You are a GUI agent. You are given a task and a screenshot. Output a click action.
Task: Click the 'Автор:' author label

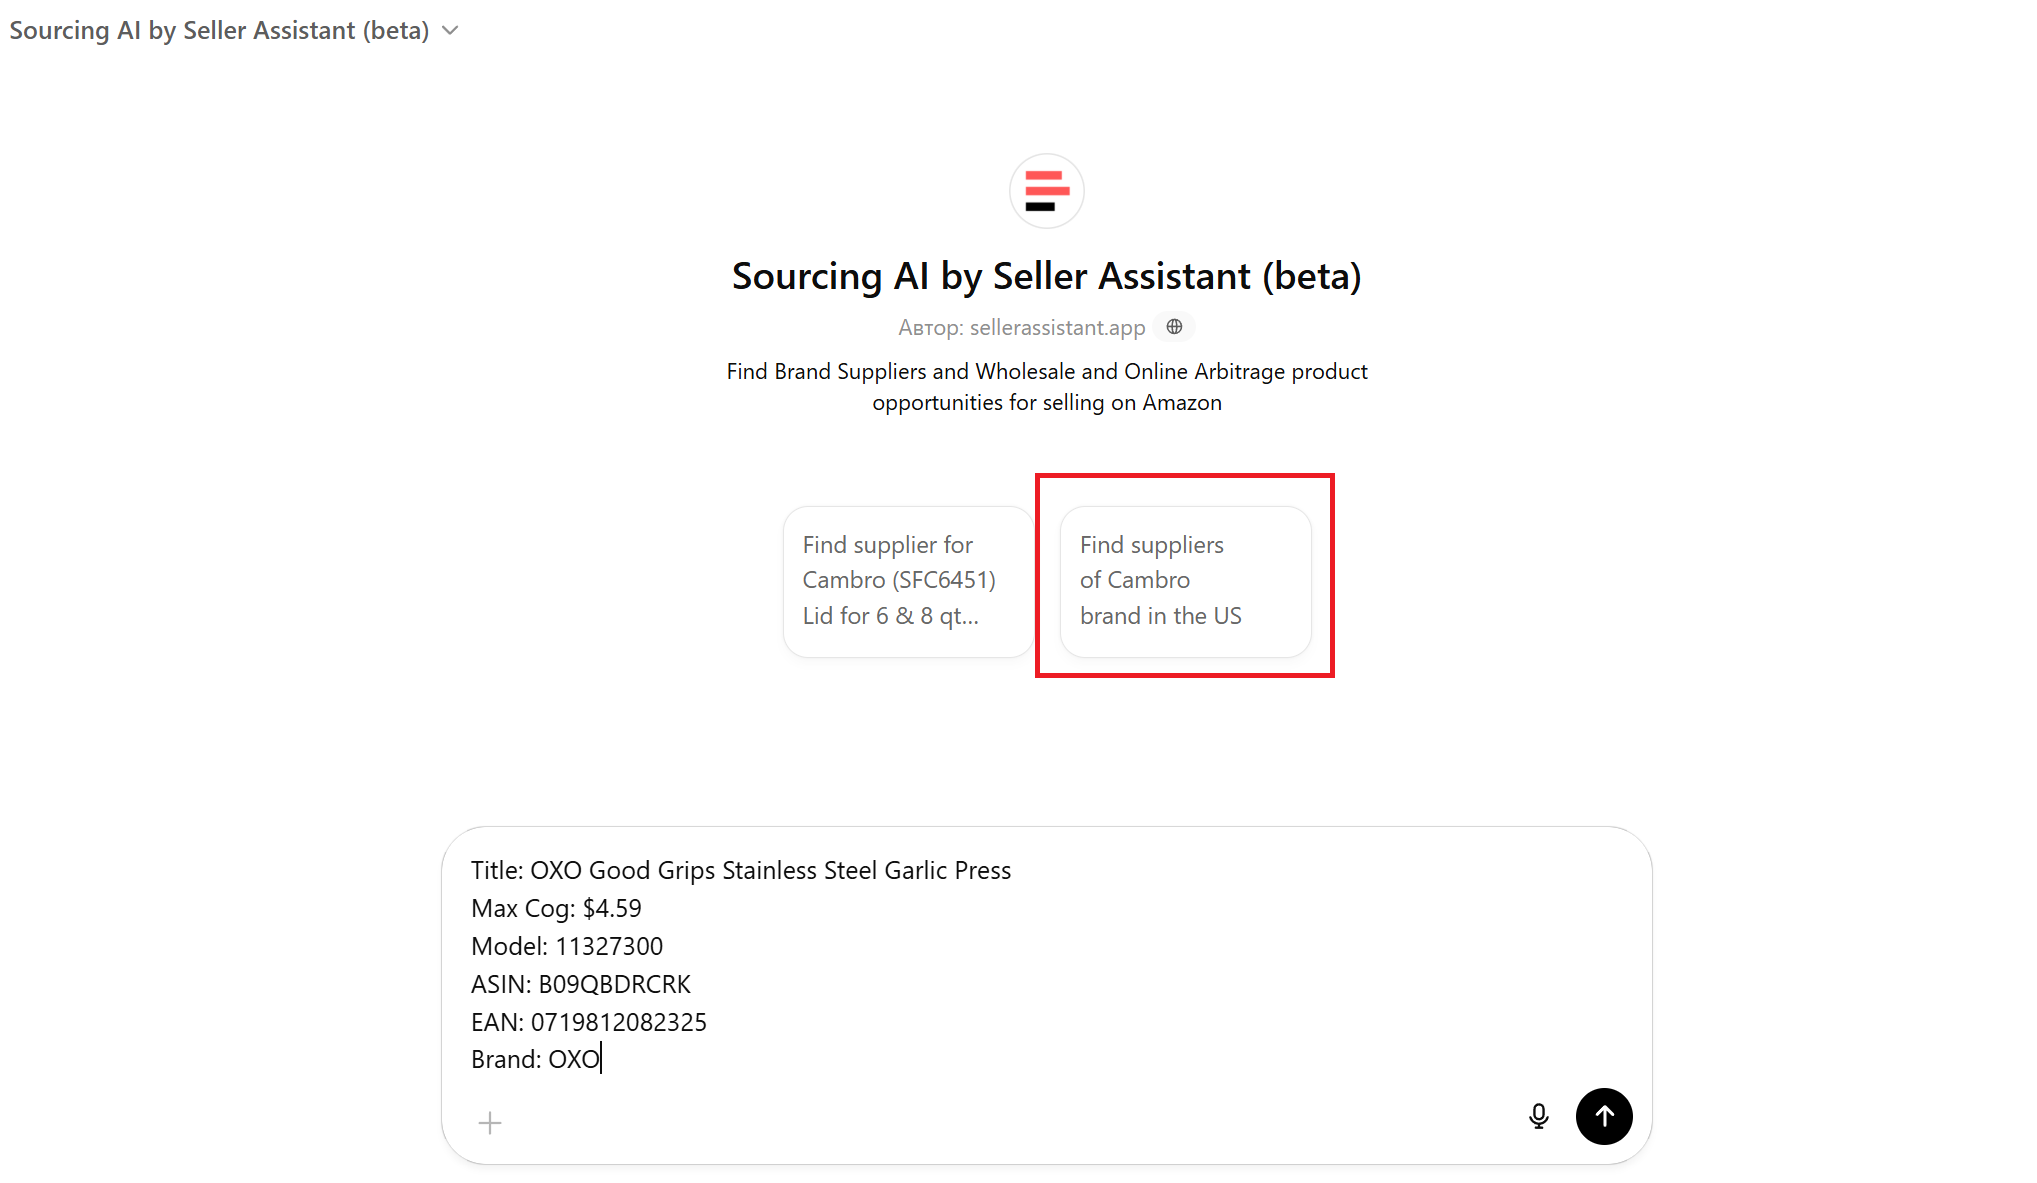click(x=930, y=328)
